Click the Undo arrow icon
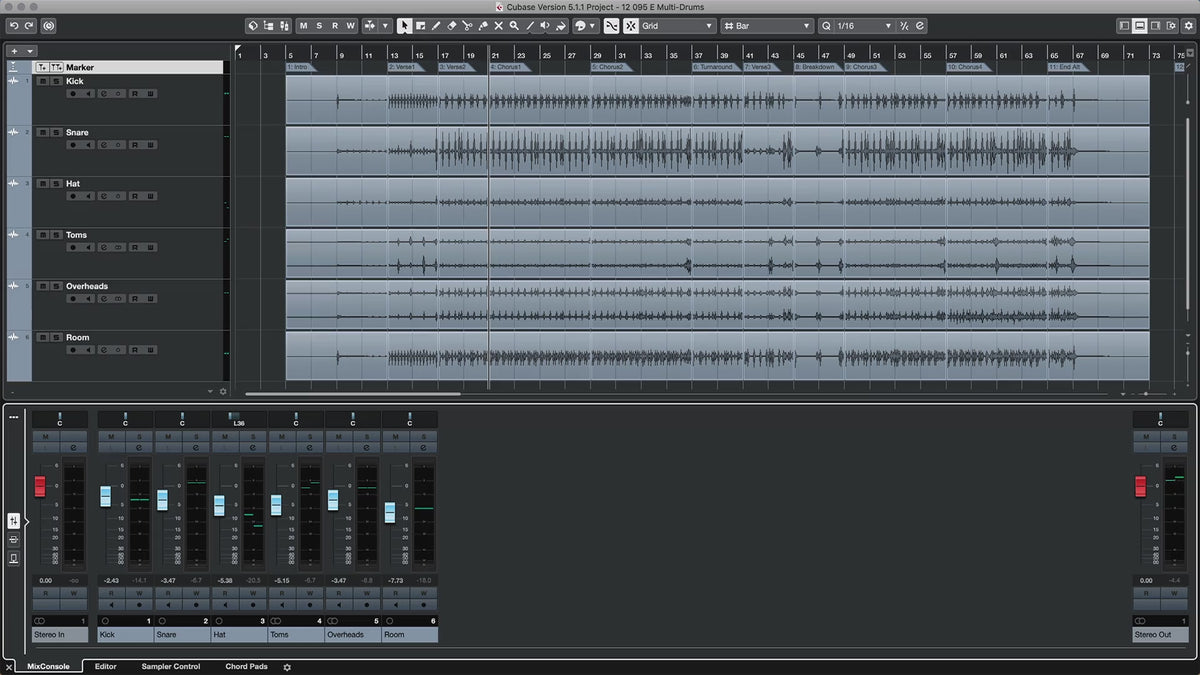 coord(14,26)
